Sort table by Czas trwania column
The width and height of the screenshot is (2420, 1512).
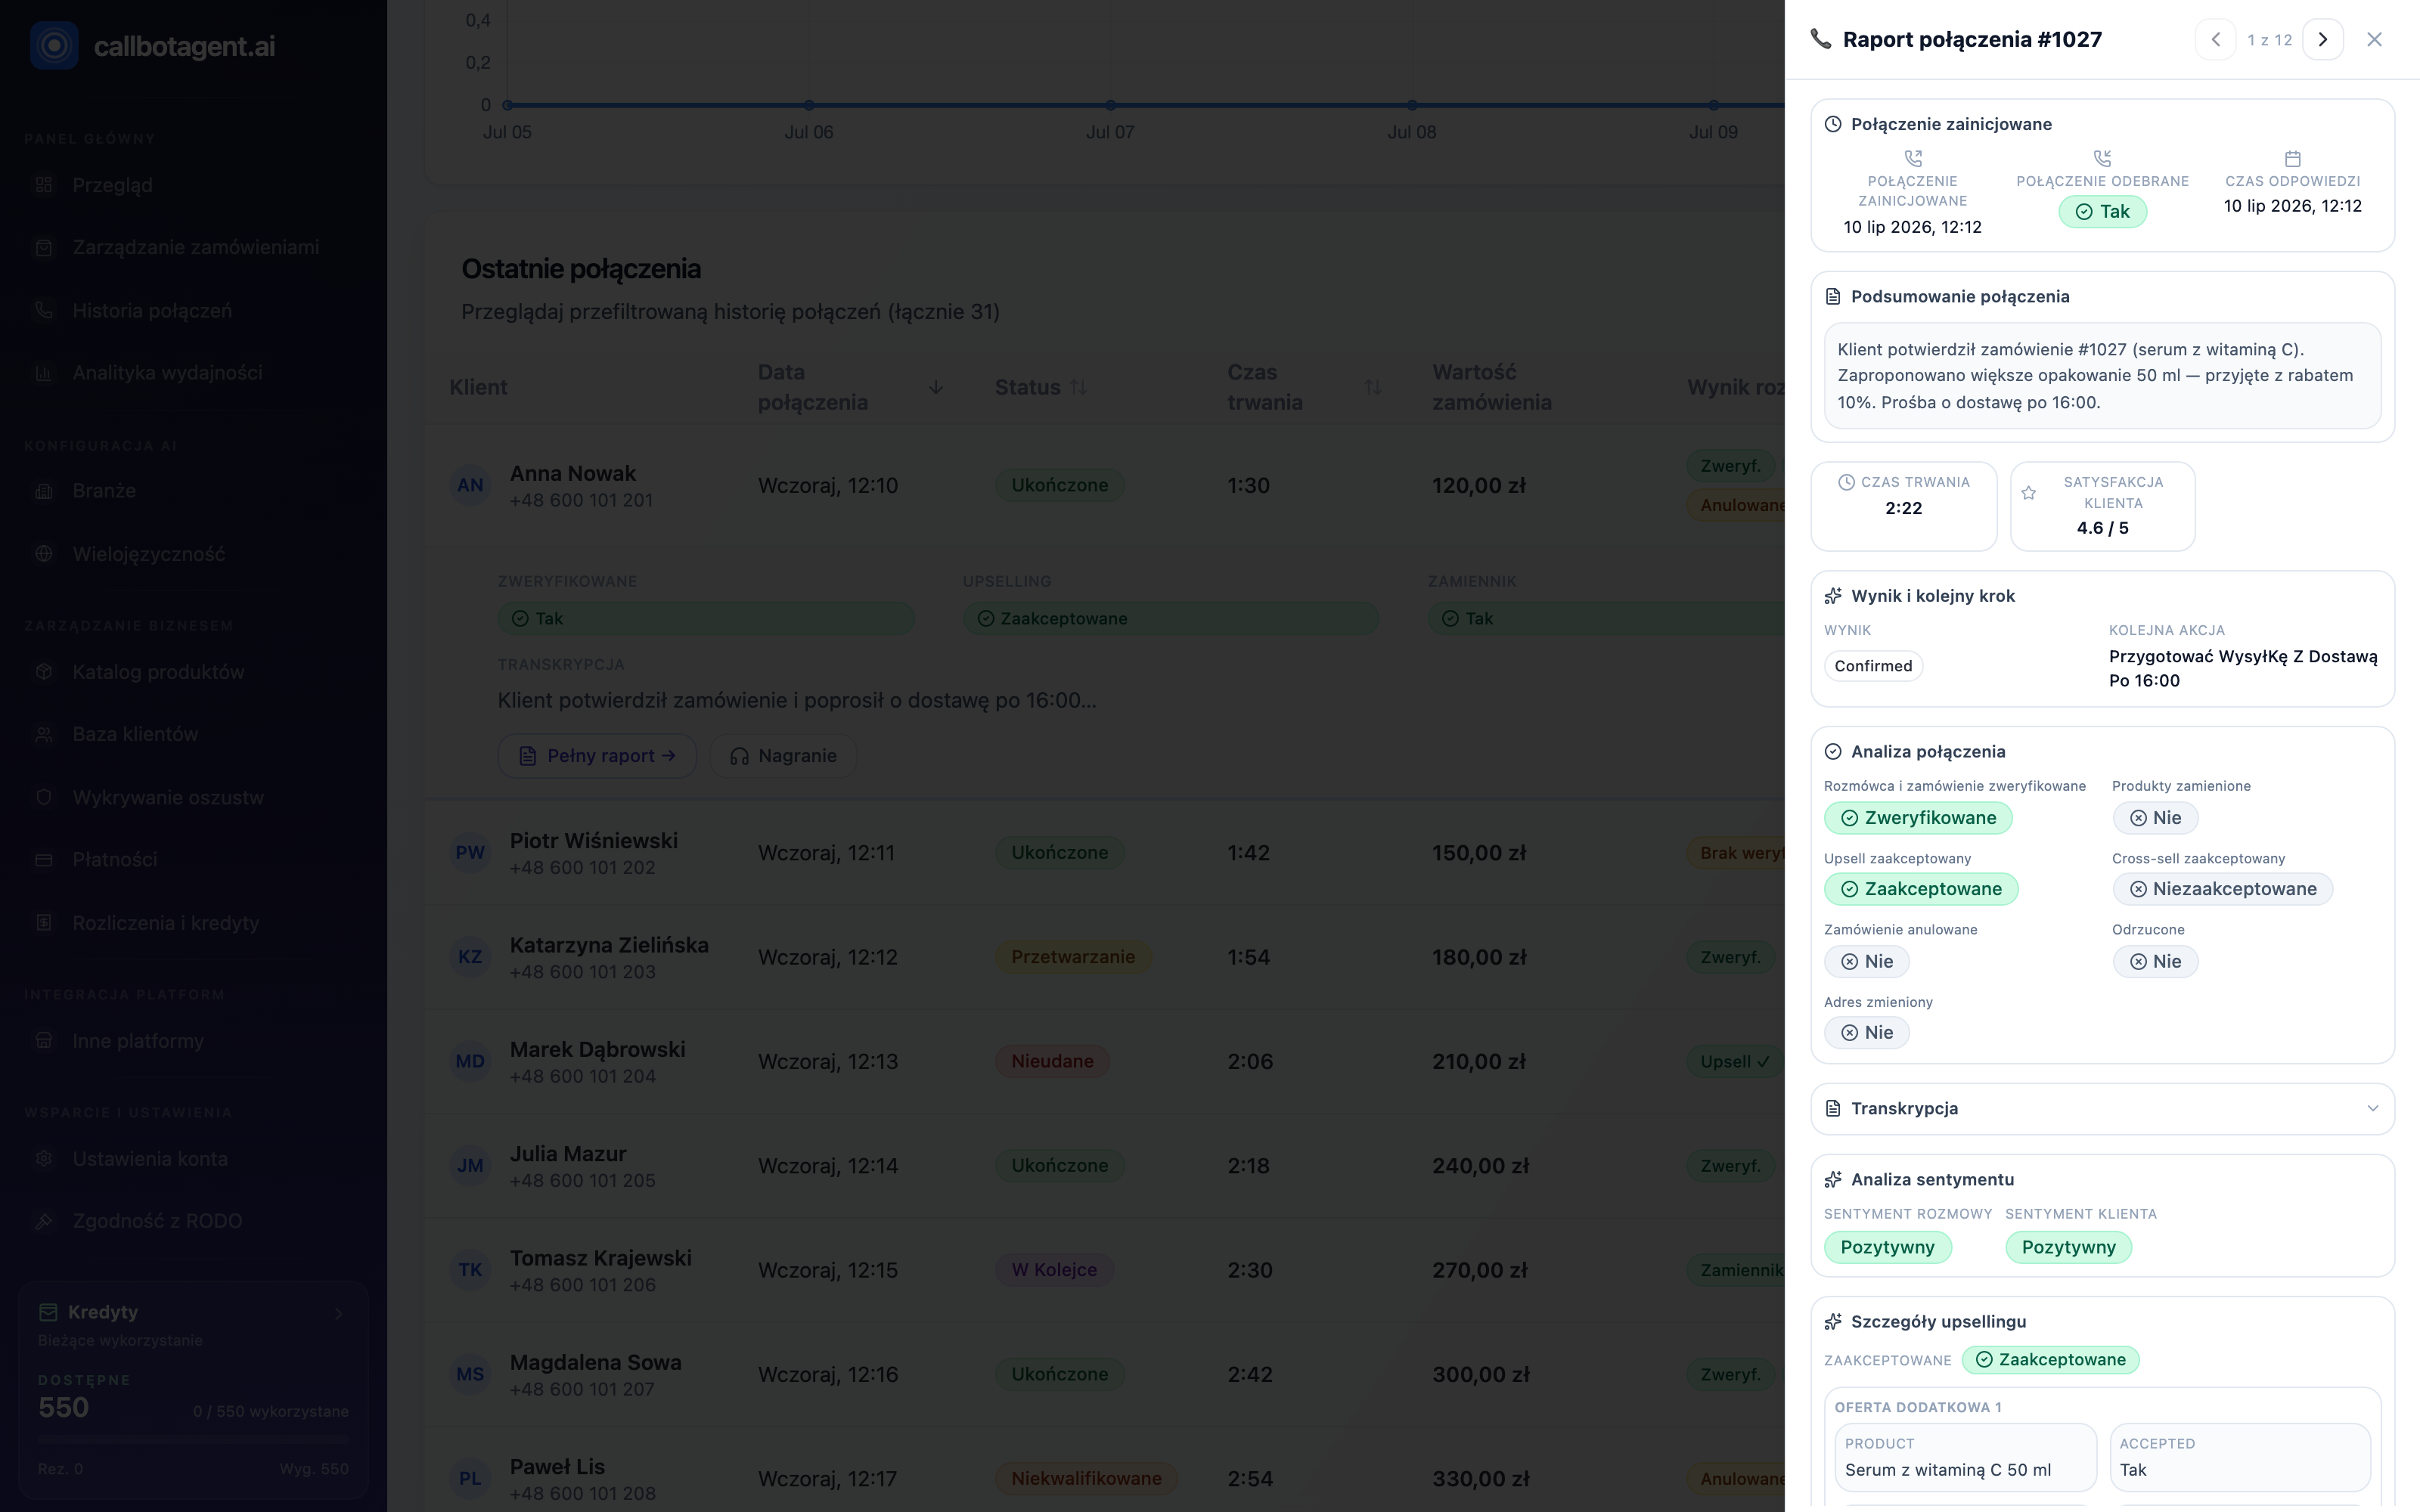[1373, 387]
